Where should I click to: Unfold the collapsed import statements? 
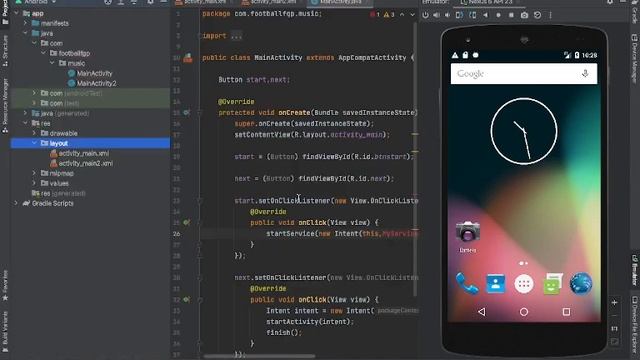[x=236, y=36]
